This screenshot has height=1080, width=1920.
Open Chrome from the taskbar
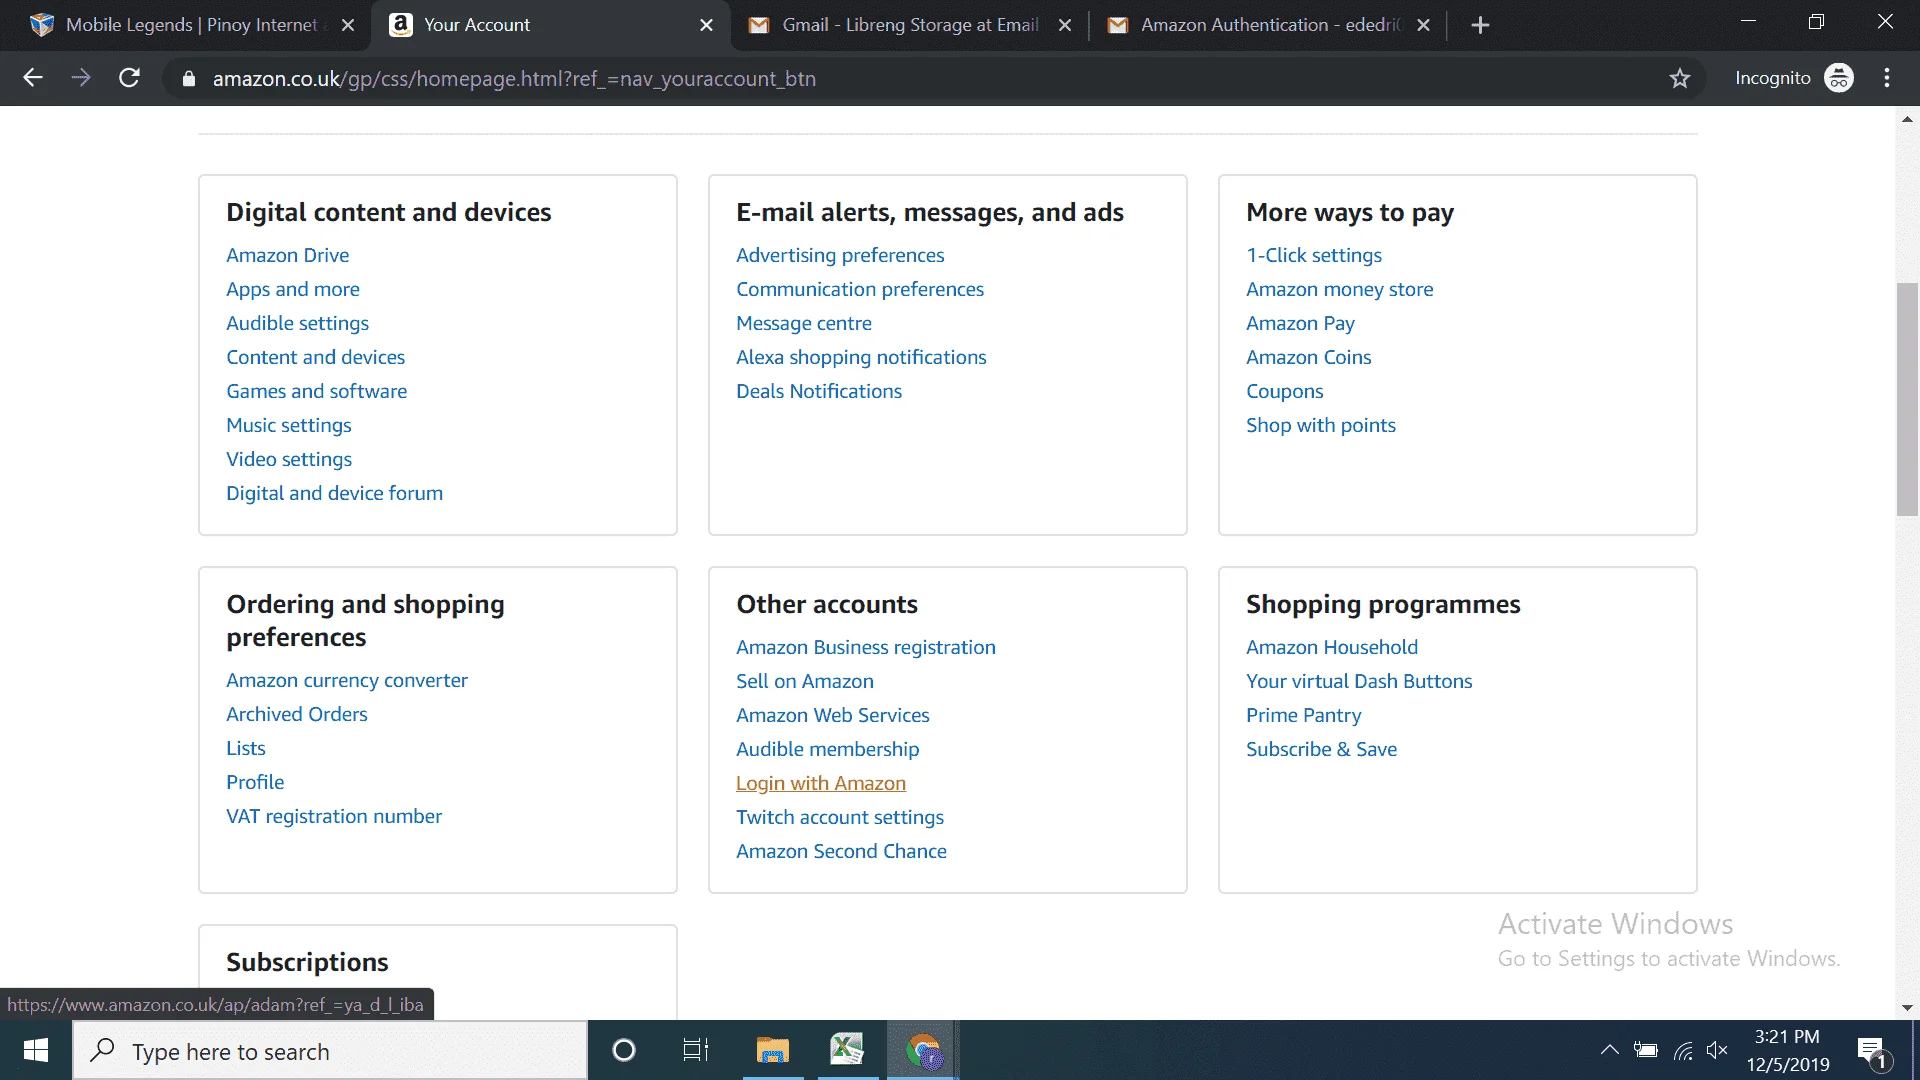(923, 1051)
